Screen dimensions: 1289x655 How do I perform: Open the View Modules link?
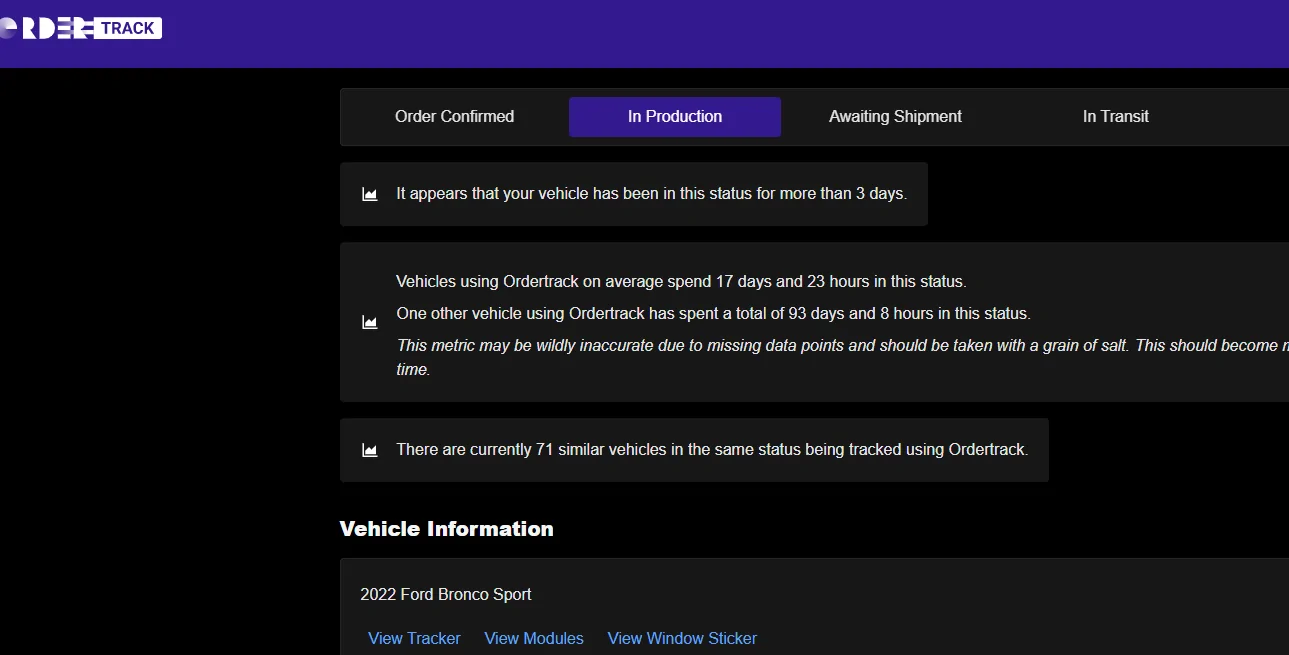(x=534, y=638)
